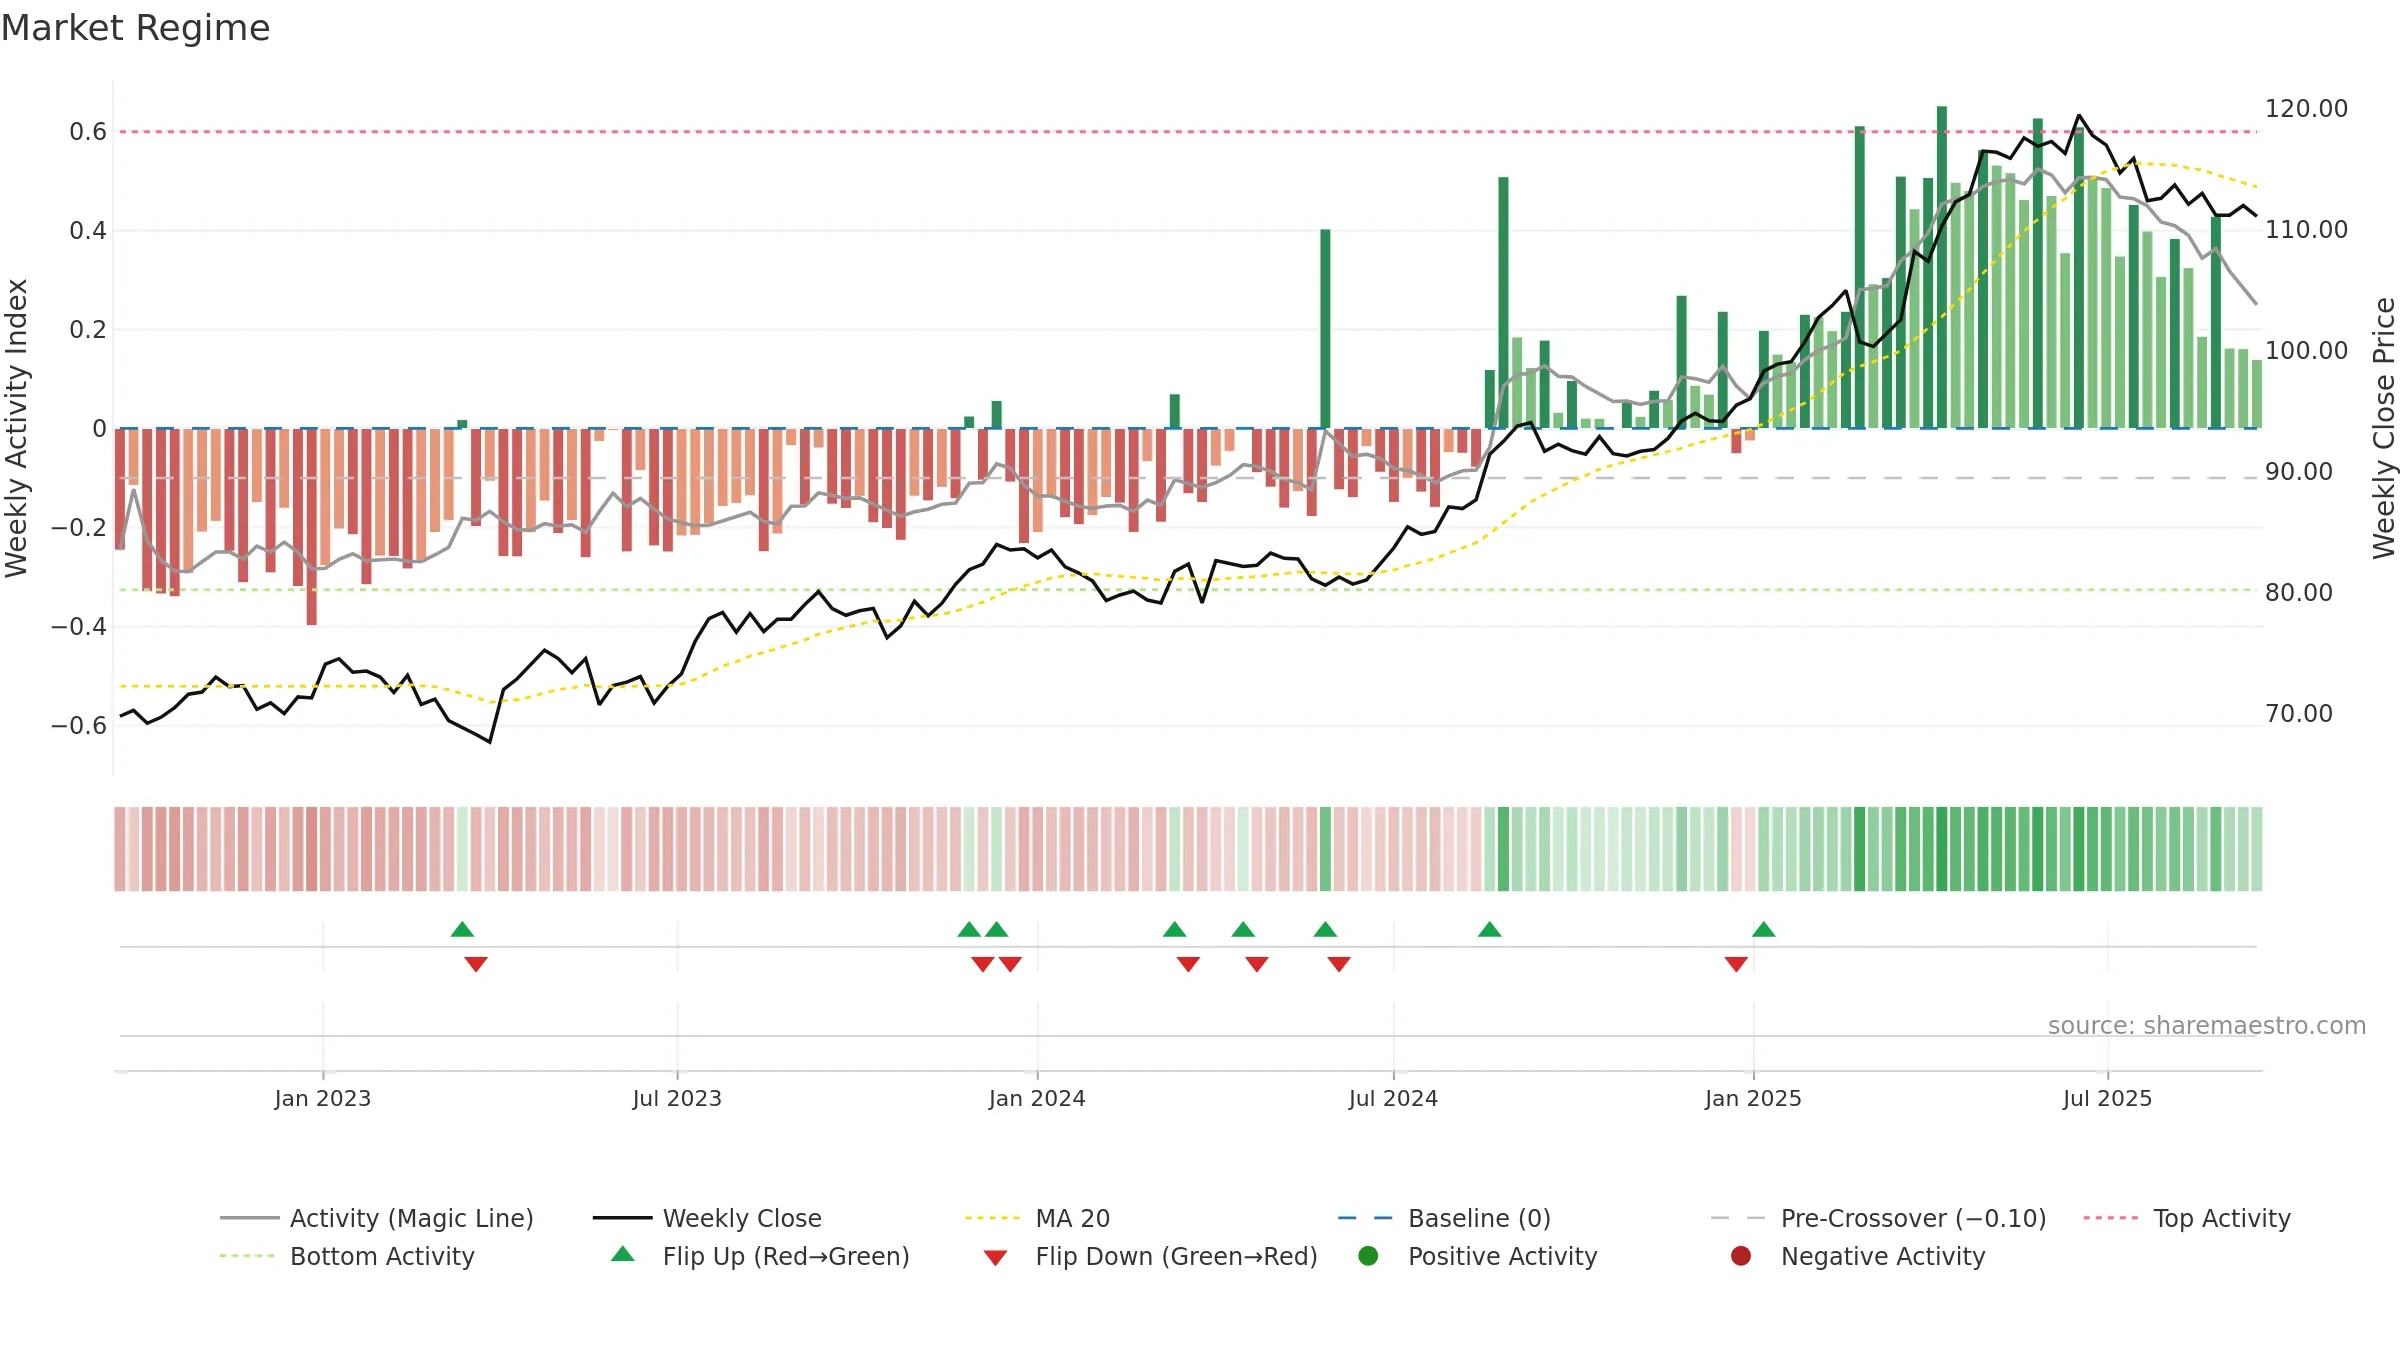The image size is (2400, 1350).
Task: Click the gray Activity line swatch in legend
Action: coord(249,1218)
